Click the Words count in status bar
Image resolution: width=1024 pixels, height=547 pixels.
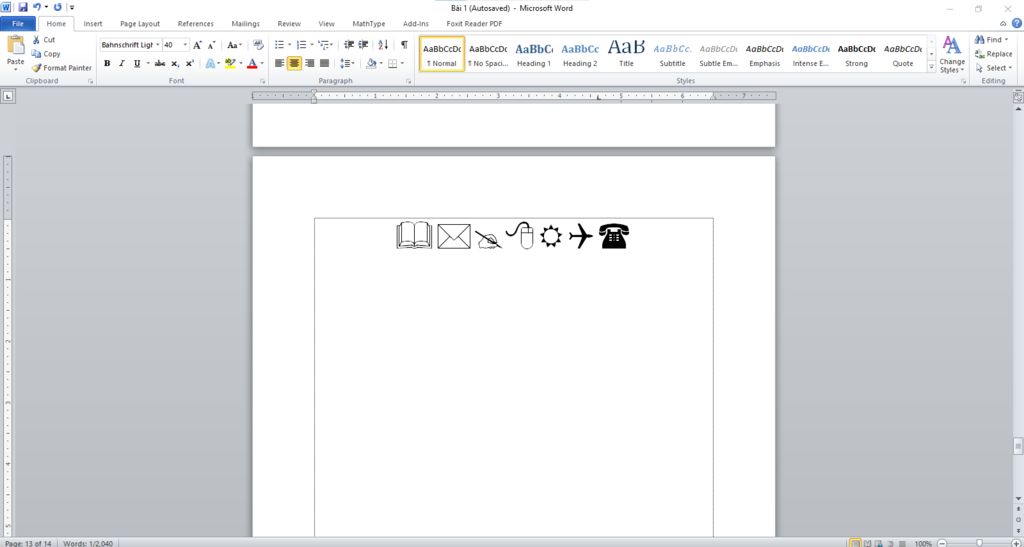87,543
